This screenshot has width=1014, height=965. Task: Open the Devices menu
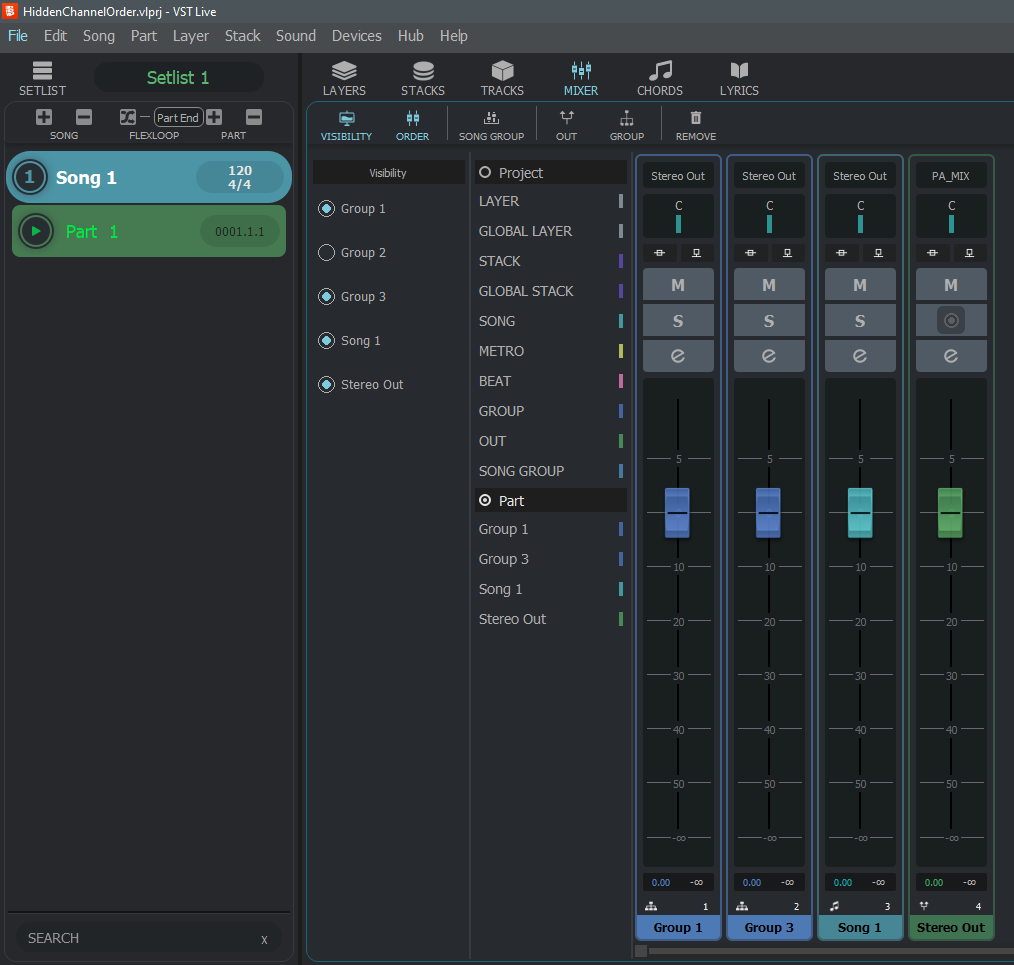(x=357, y=36)
